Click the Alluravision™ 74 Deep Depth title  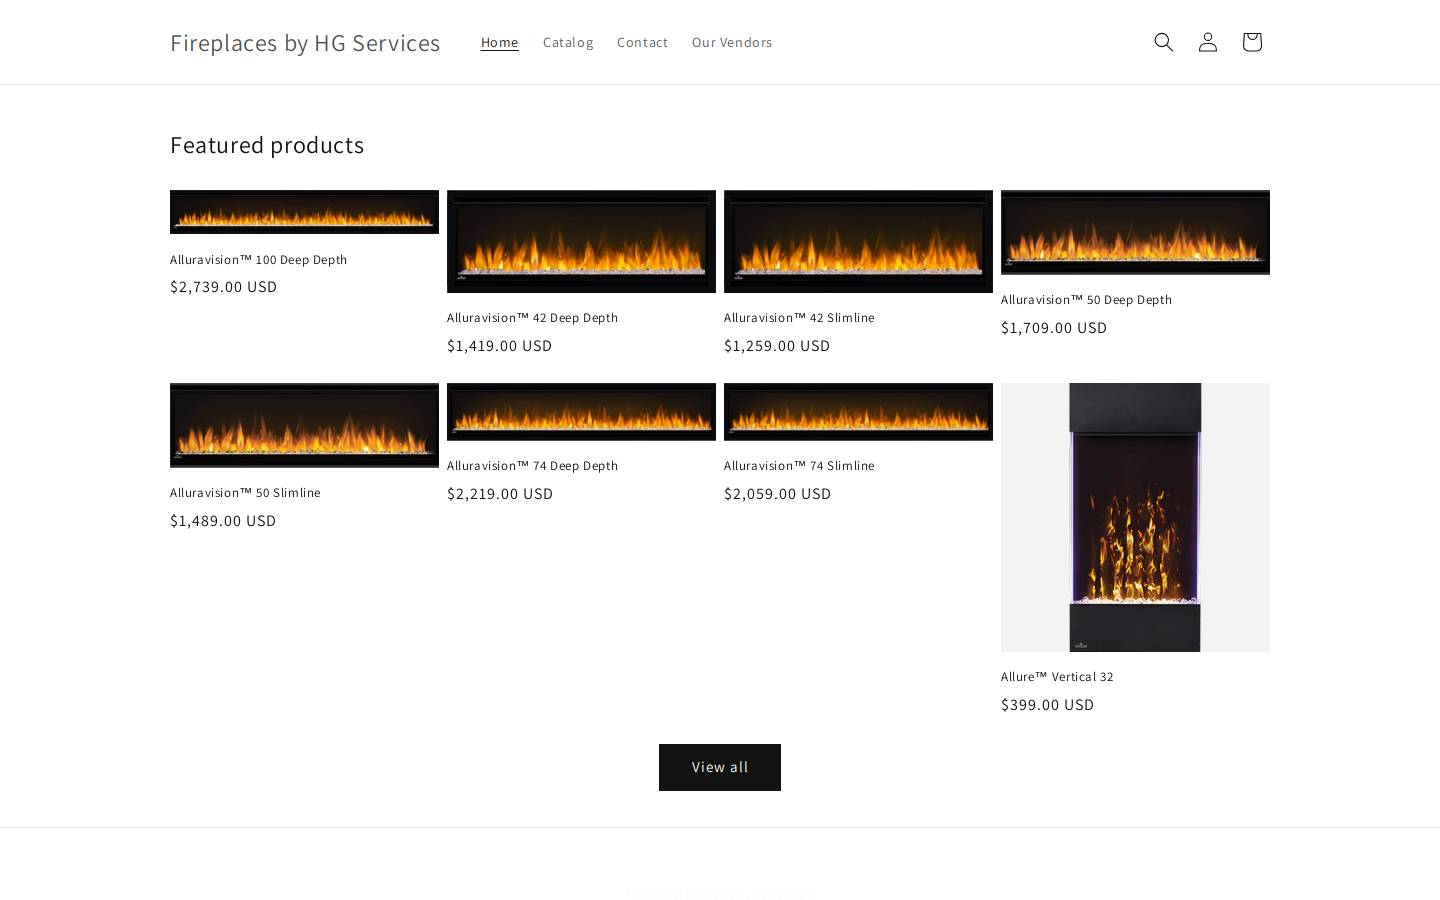533,466
